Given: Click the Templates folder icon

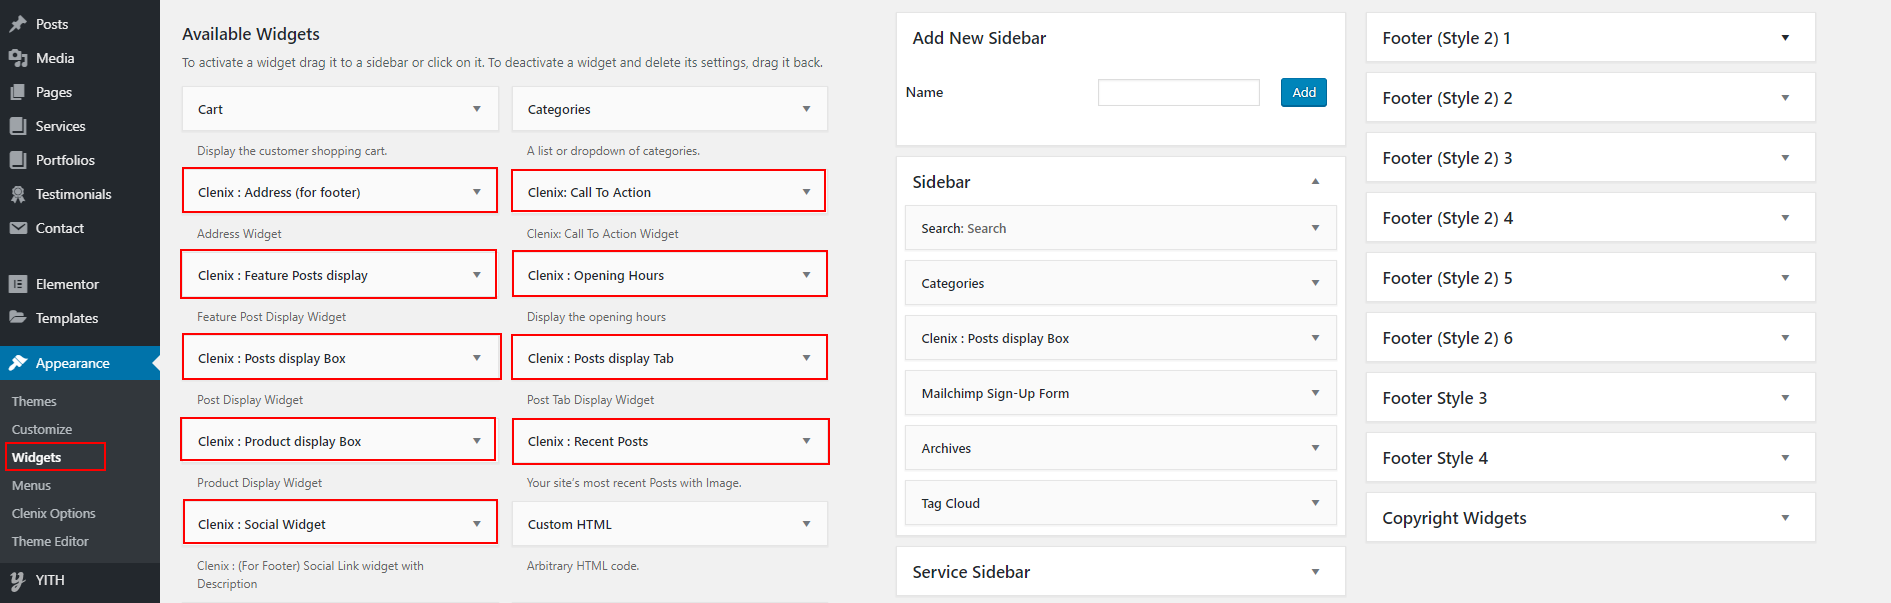Looking at the screenshot, I should point(18,318).
